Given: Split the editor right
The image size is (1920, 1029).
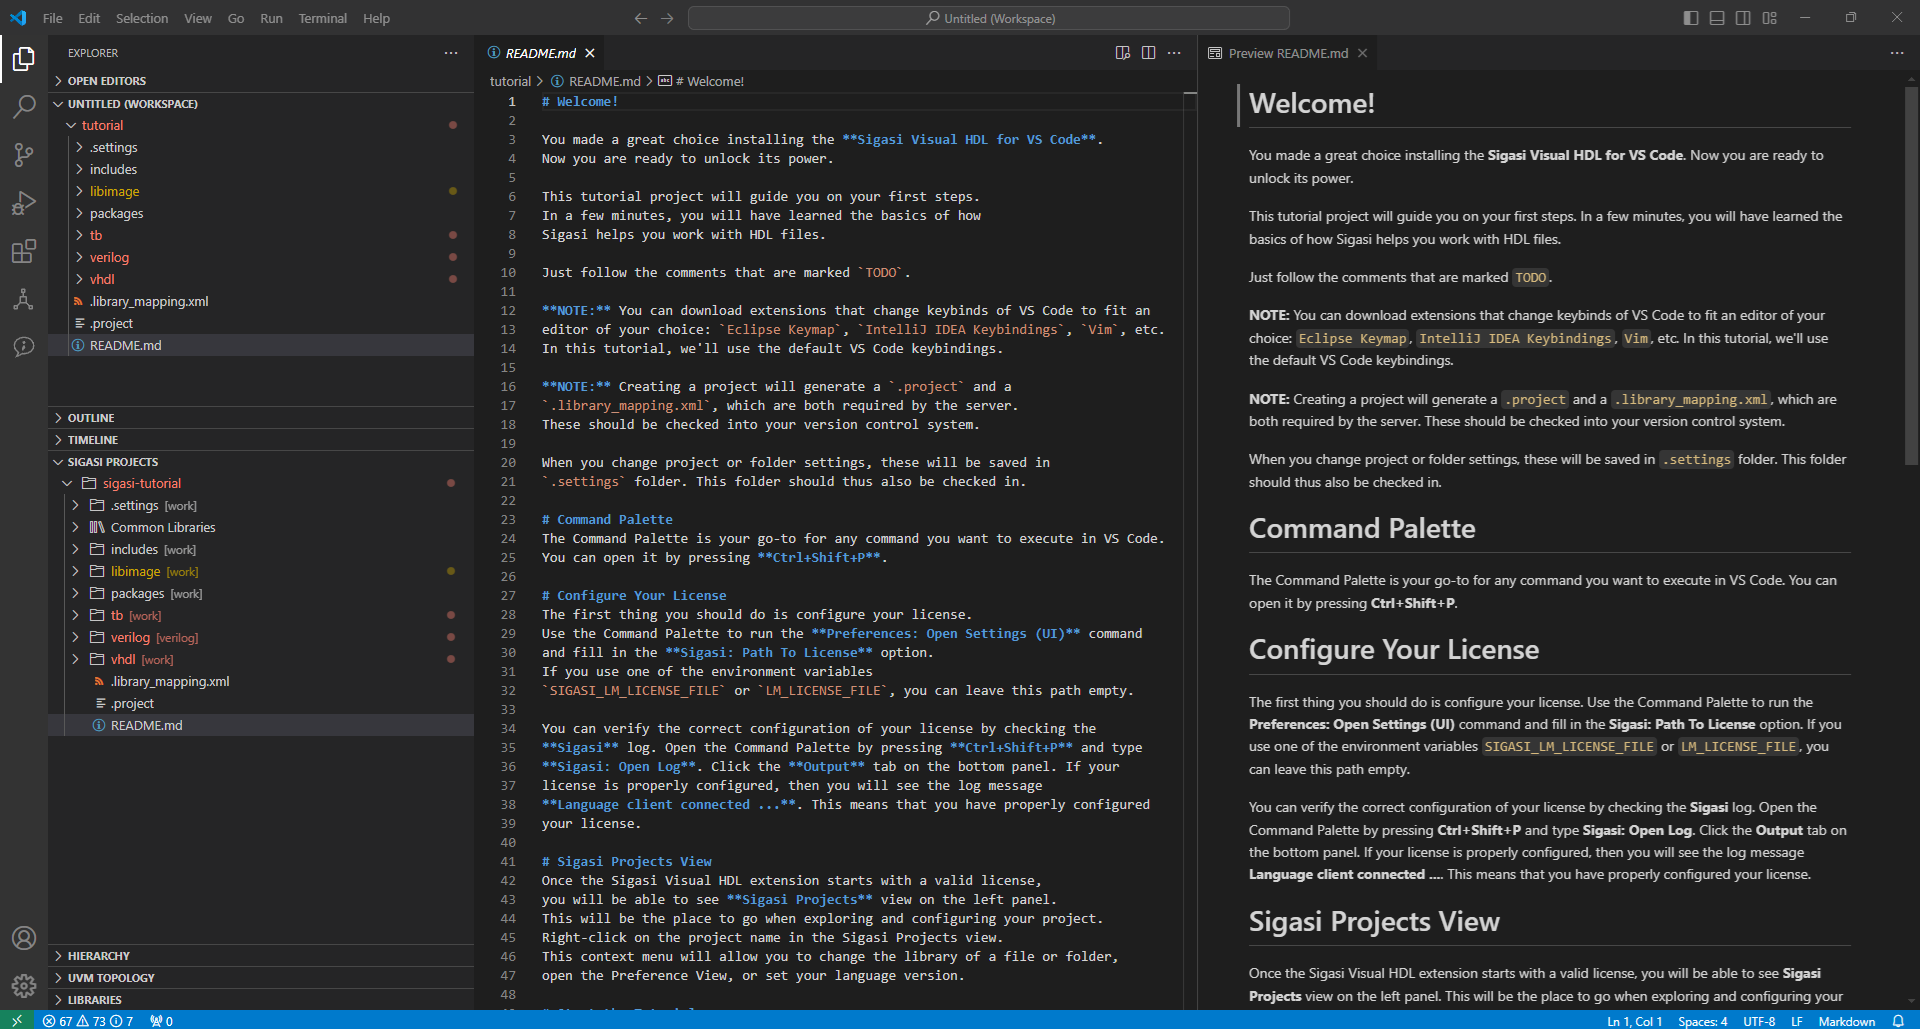Looking at the screenshot, I should pos(1149,53).
